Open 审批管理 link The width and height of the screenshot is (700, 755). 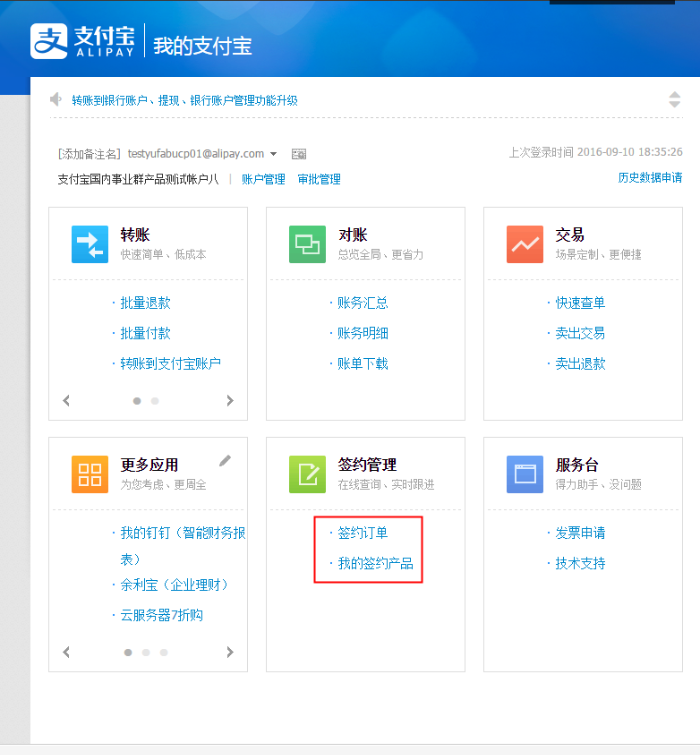319,179
